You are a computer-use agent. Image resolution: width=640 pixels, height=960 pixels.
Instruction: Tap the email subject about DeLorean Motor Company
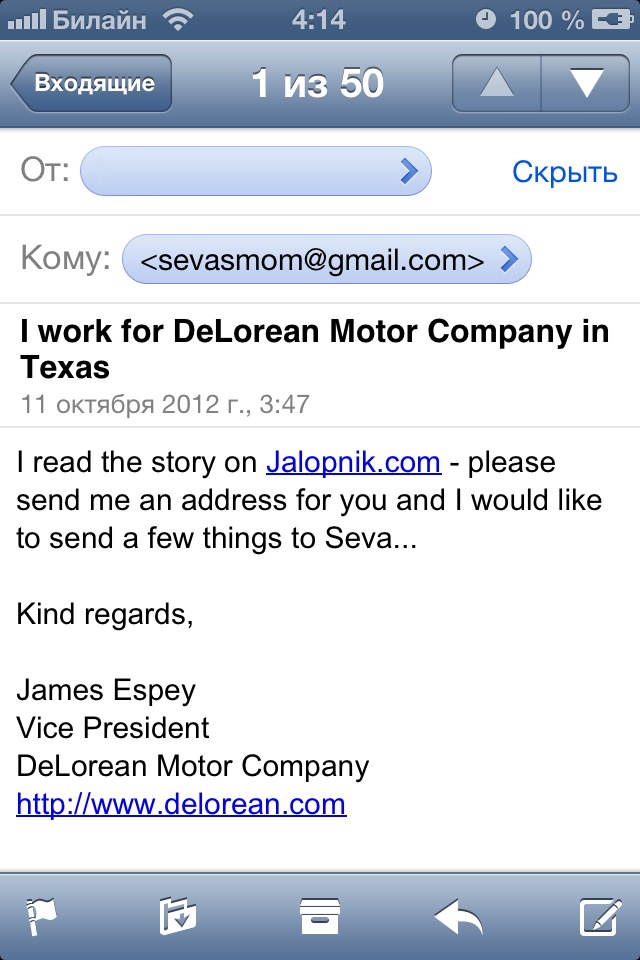[x=315, y=349]
